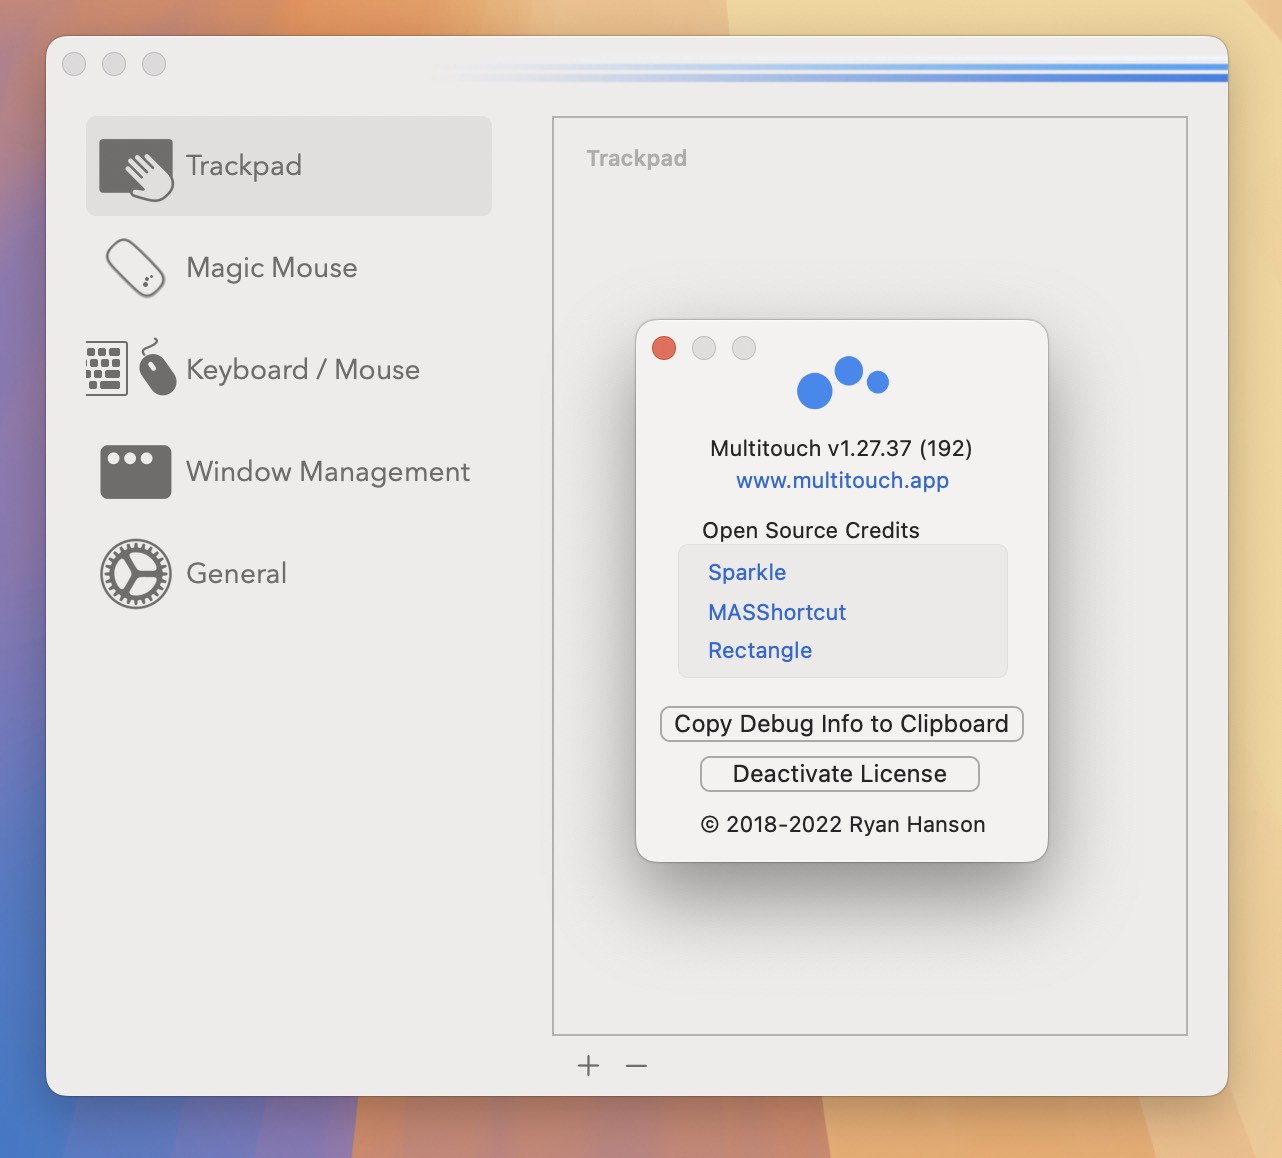Image resolution: width=1282 pixels, height=1158 pixels.
Task: Copy Debug Info to Clipboard
Action: (x=842, y=724)
